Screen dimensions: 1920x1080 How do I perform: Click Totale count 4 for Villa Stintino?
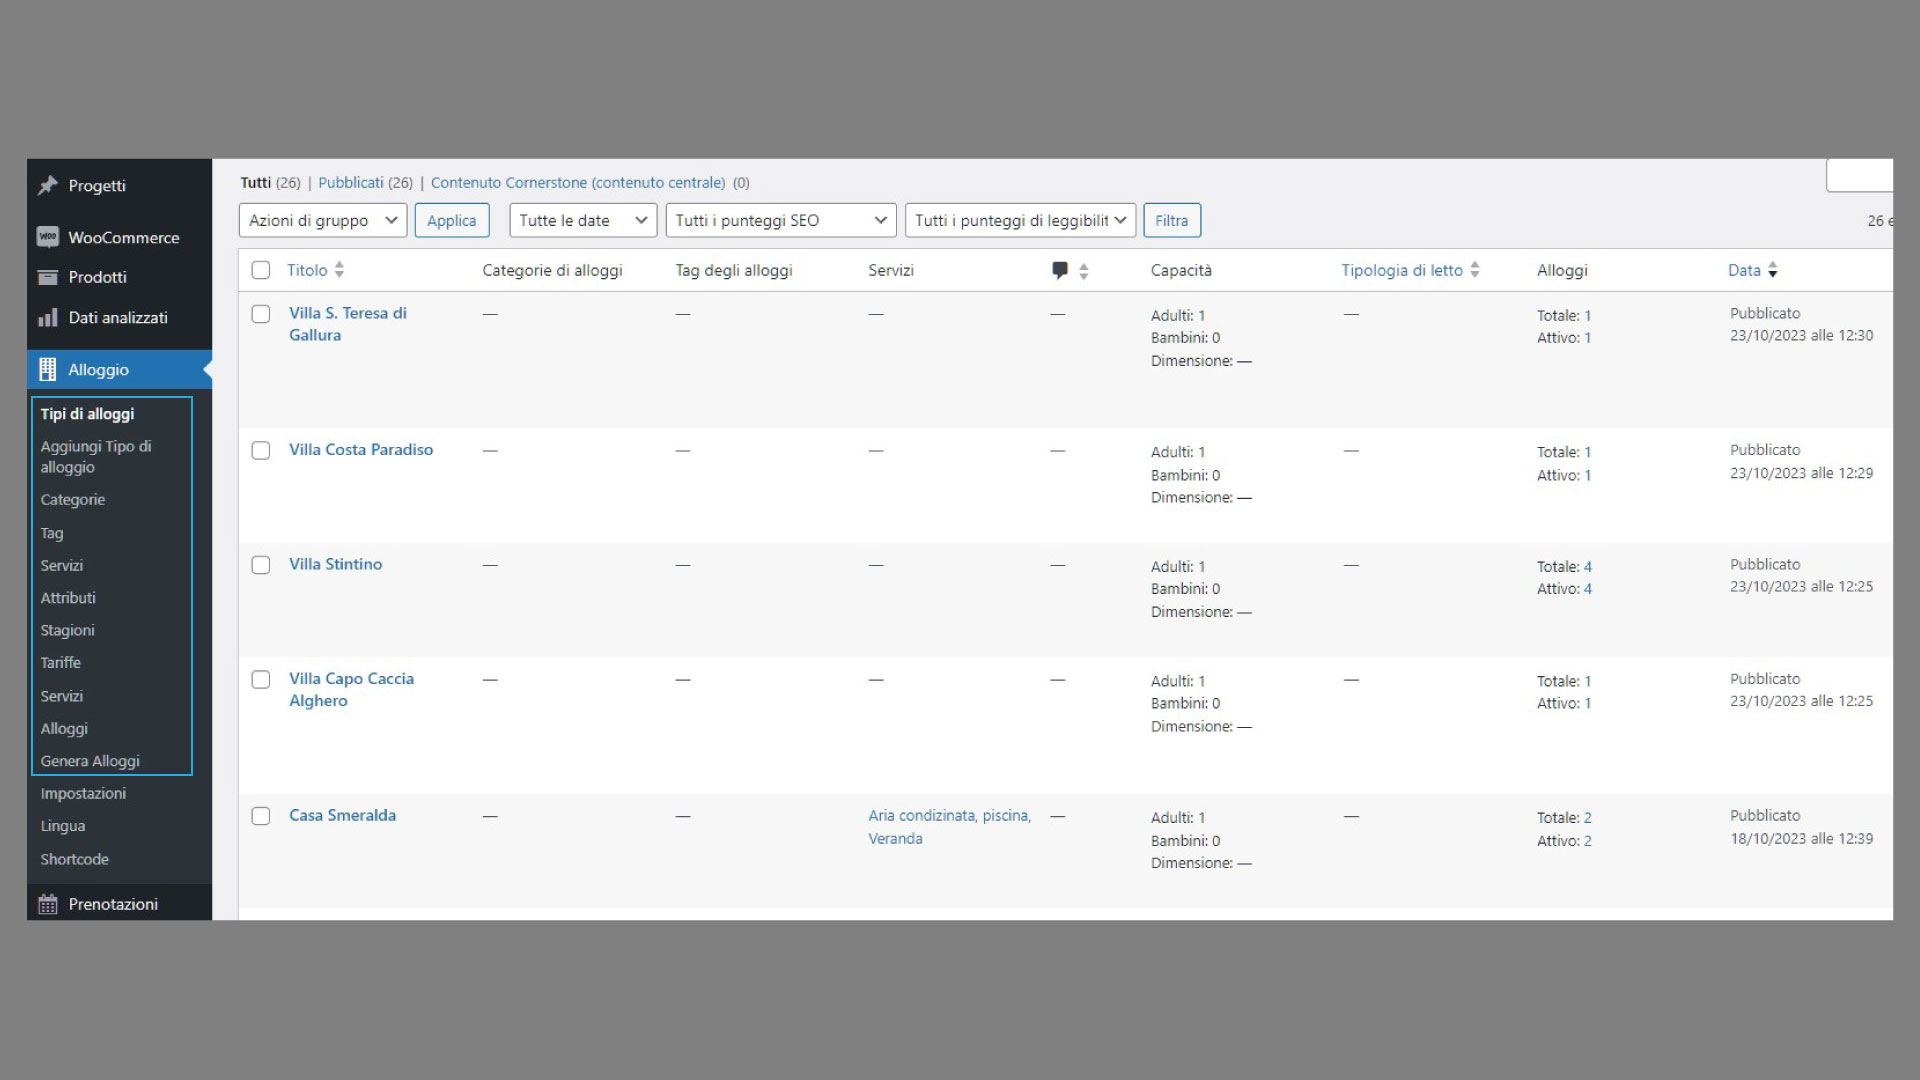click(1588, 567)
